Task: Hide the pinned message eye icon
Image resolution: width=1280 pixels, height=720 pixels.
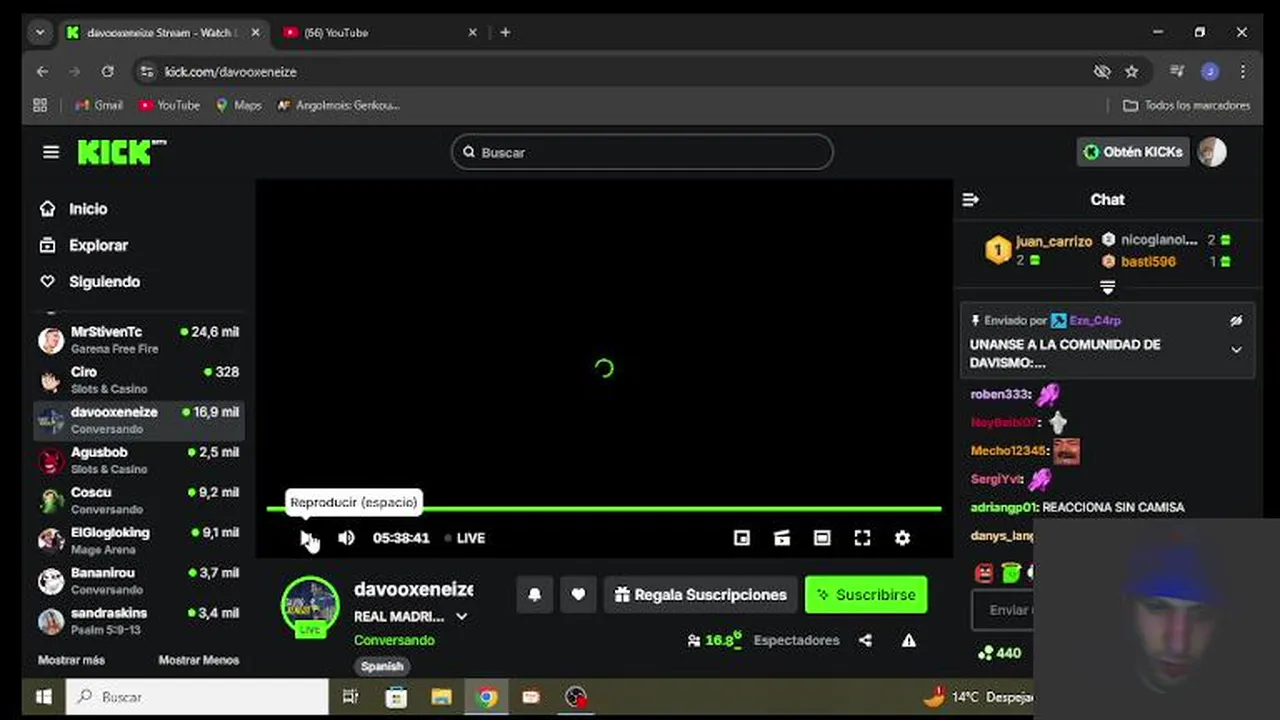Action: point(1236,321)
